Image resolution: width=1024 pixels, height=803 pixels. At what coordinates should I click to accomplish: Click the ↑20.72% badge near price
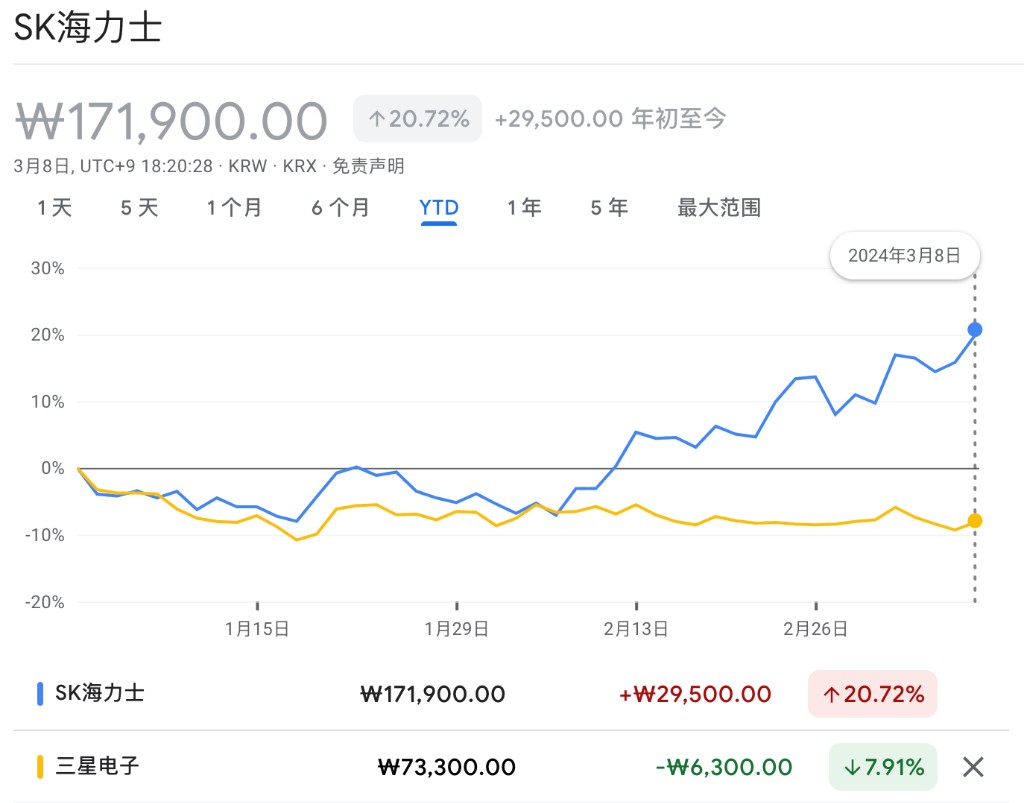click(417, 119)
